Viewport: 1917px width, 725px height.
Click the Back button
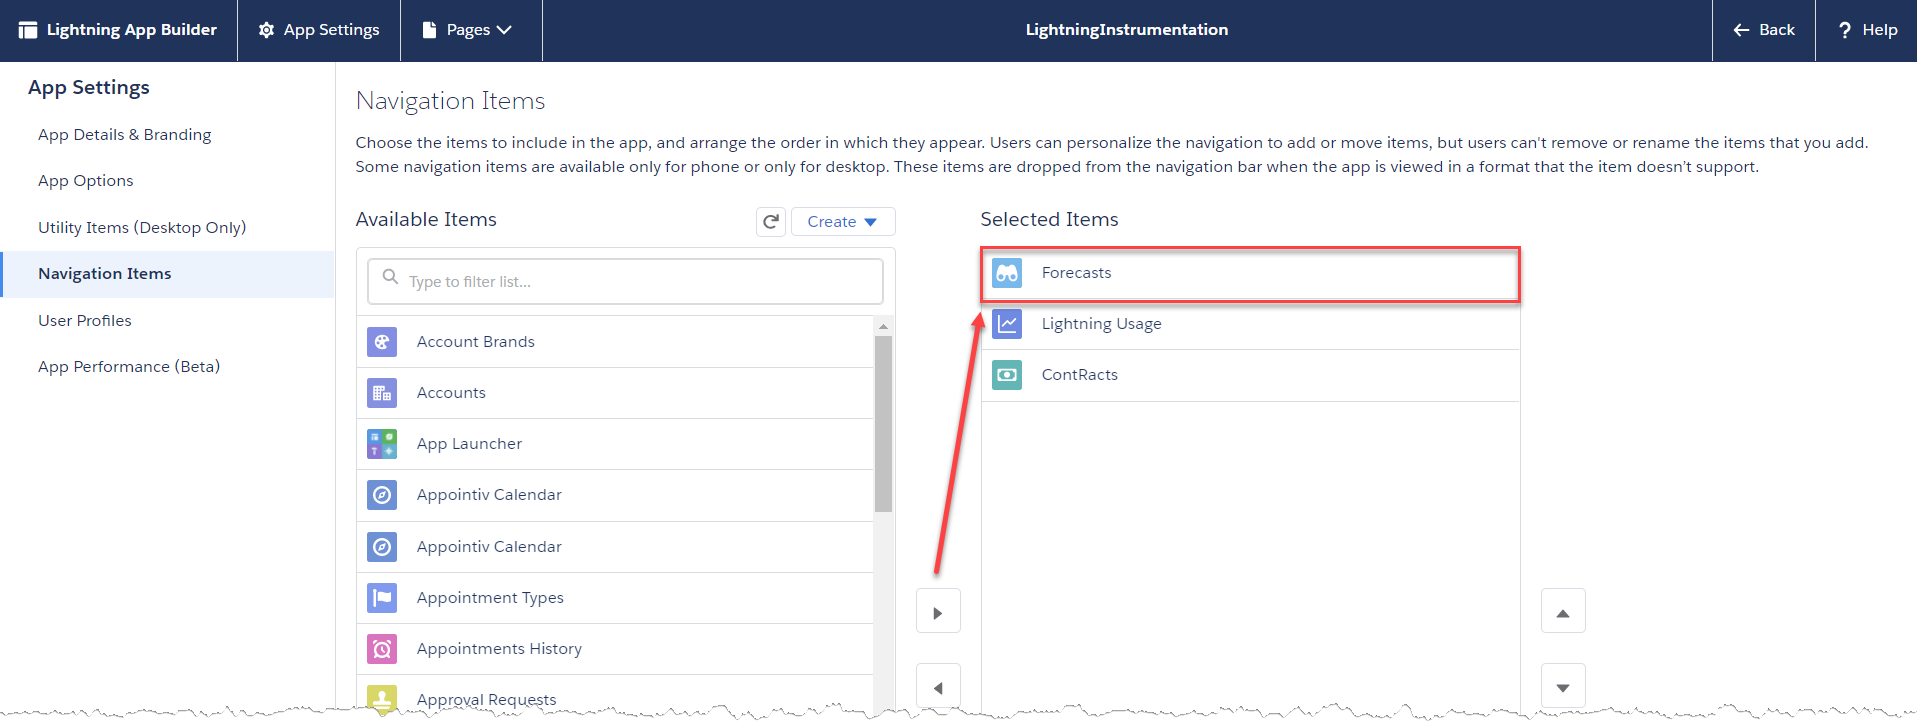(x=1764, y=30)
